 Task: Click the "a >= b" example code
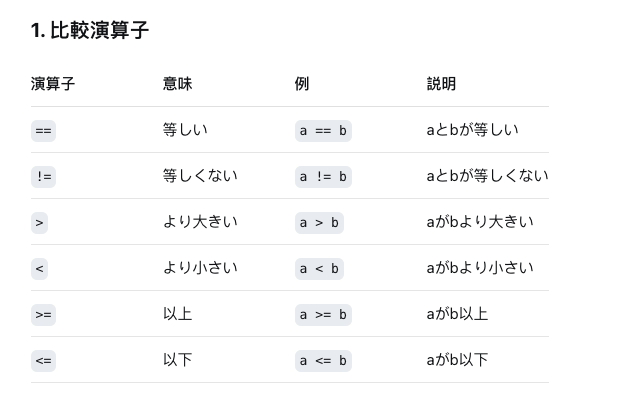pyautogui.click(x=324, y=315)
